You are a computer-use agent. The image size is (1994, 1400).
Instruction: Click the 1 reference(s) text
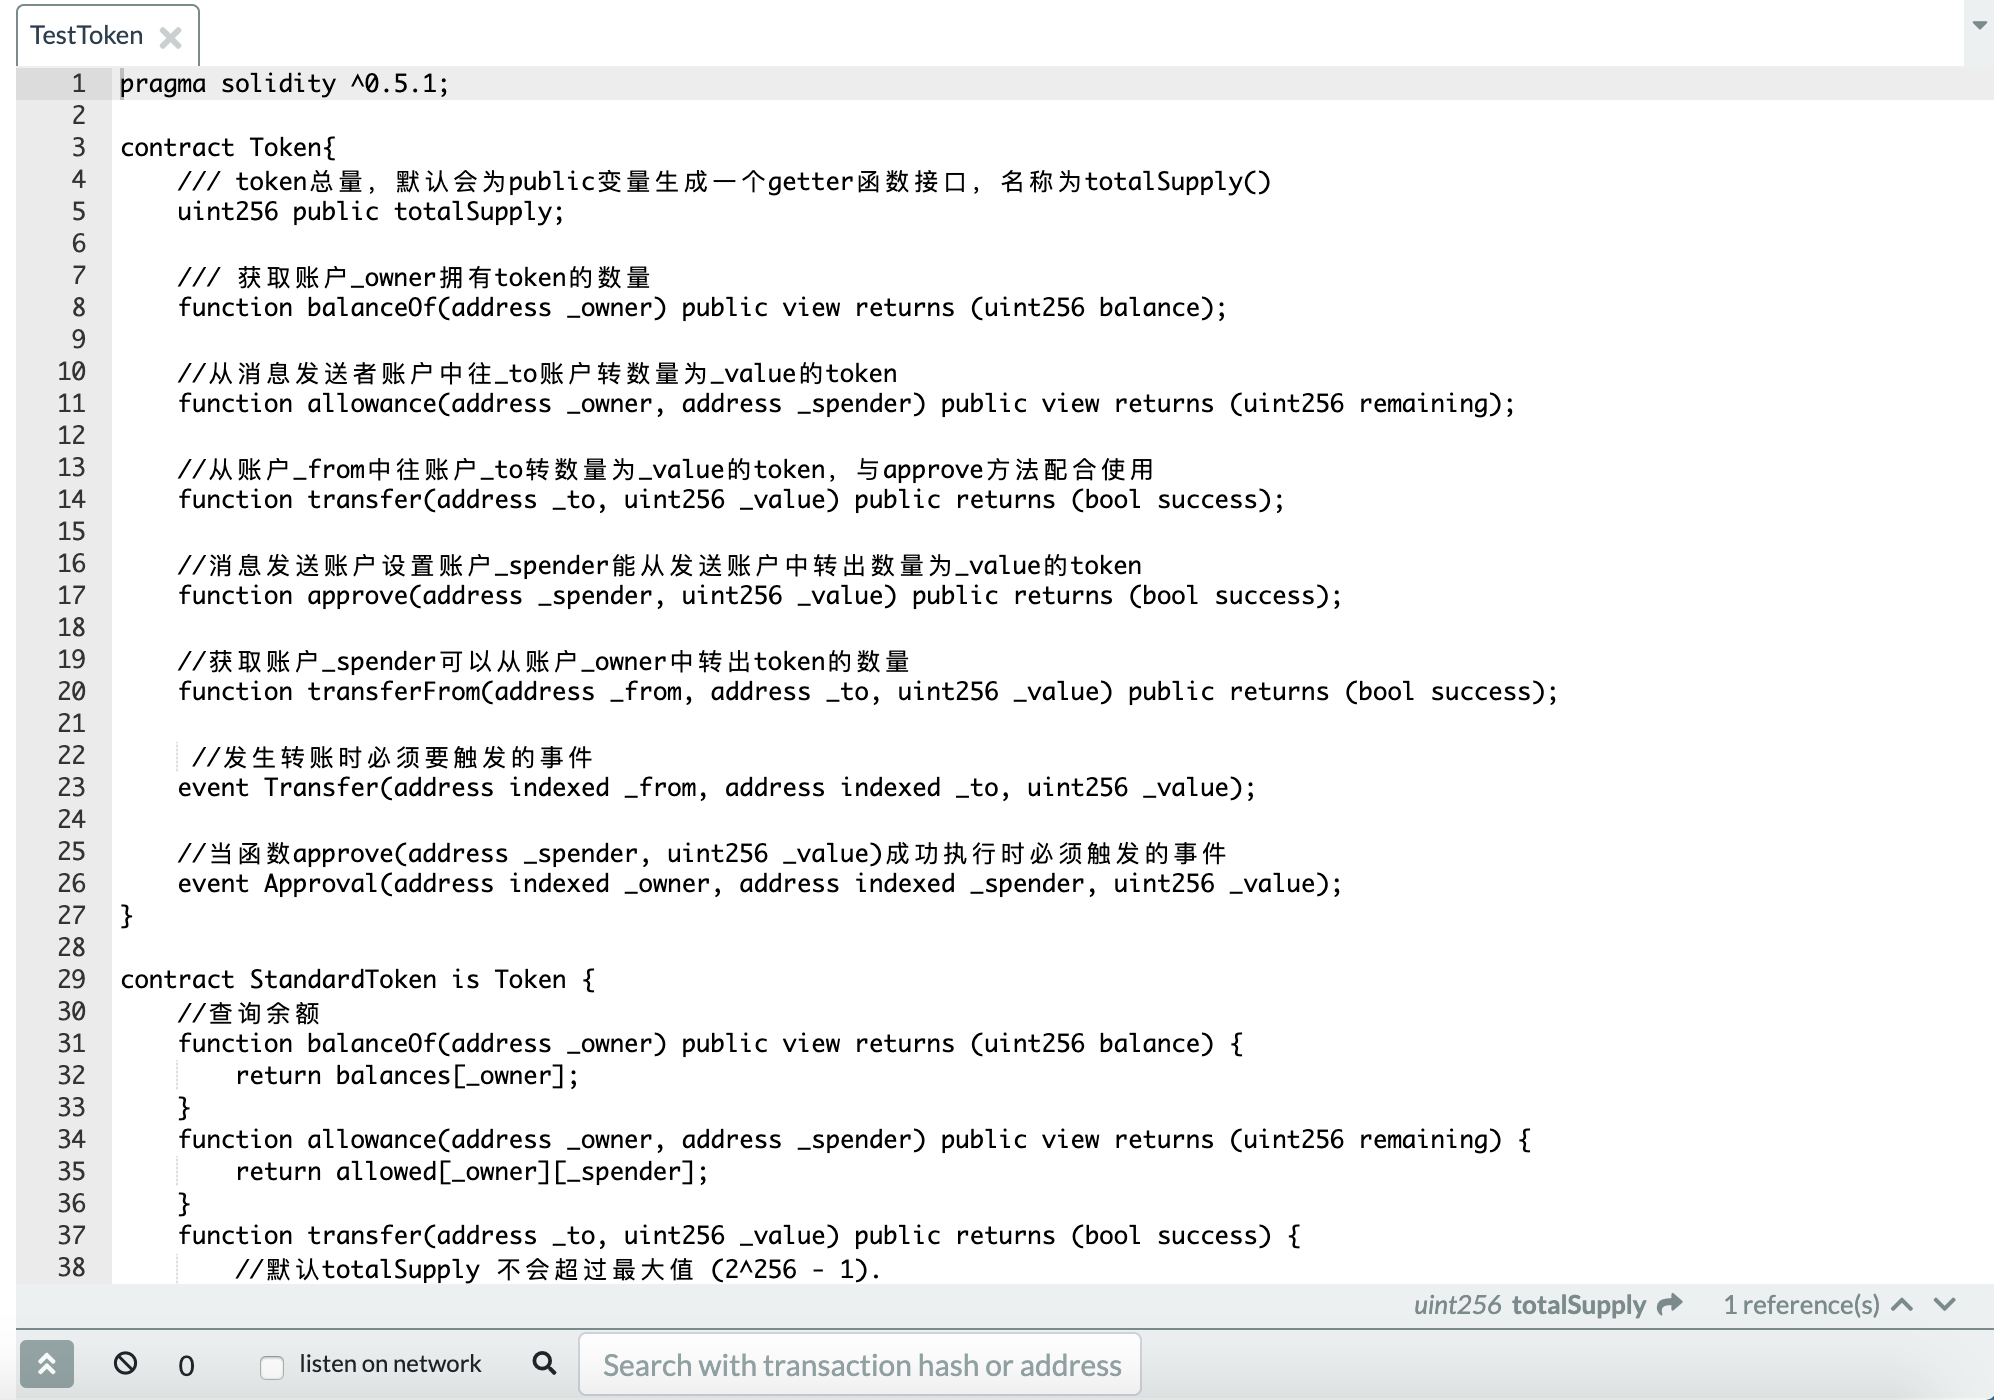pos(1801,1304)
